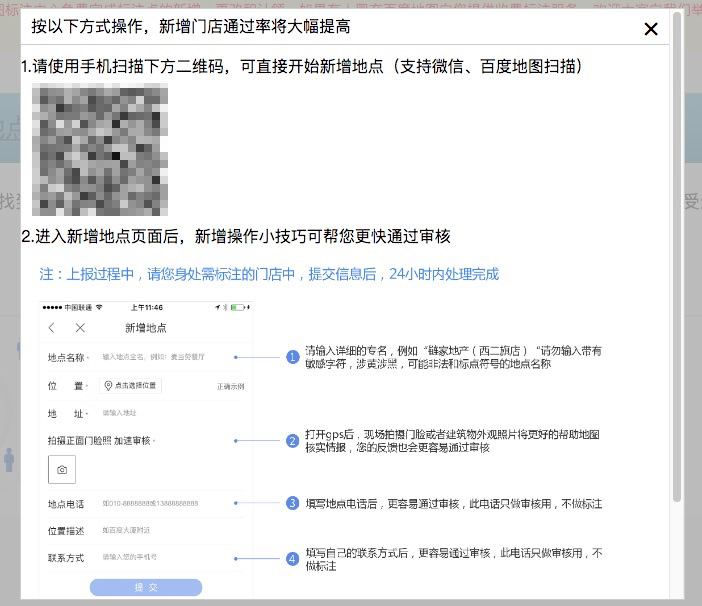Click the 地址 input field
Screen dimensions: 702x606
[119, 413]
